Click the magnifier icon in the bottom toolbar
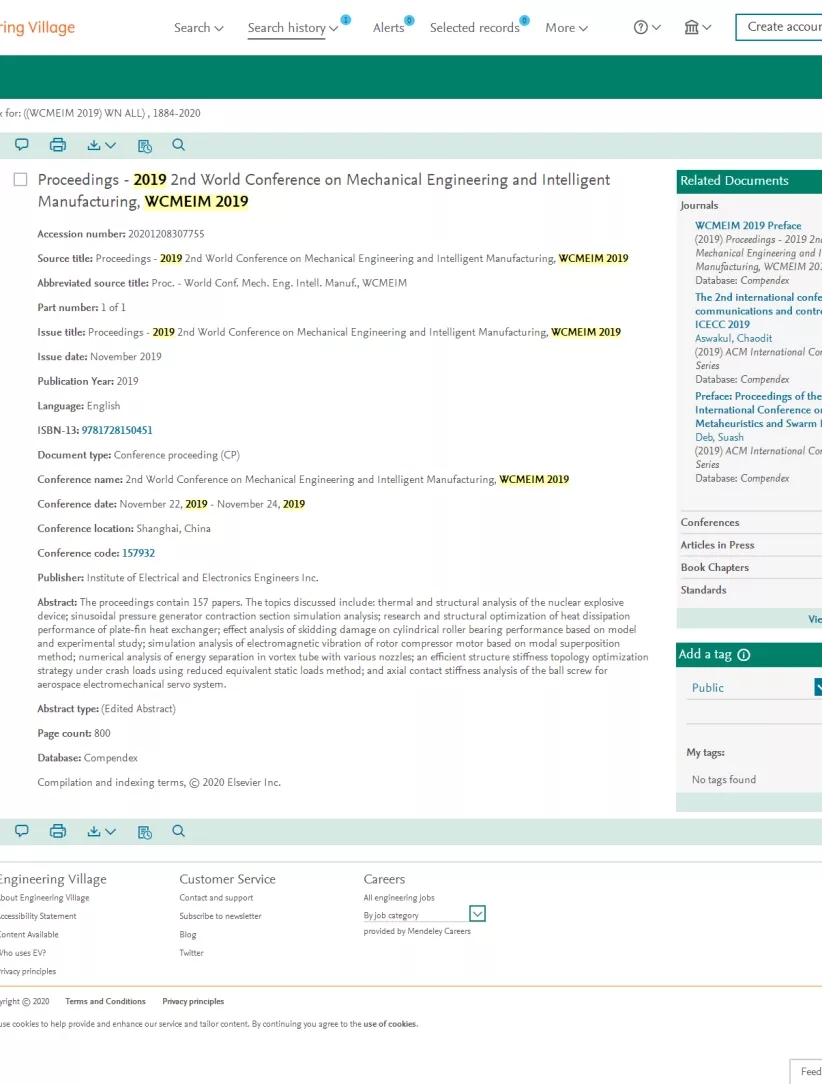Image resolution: width=822 pixels, height=1084 pixels. [x=178, y=831]
